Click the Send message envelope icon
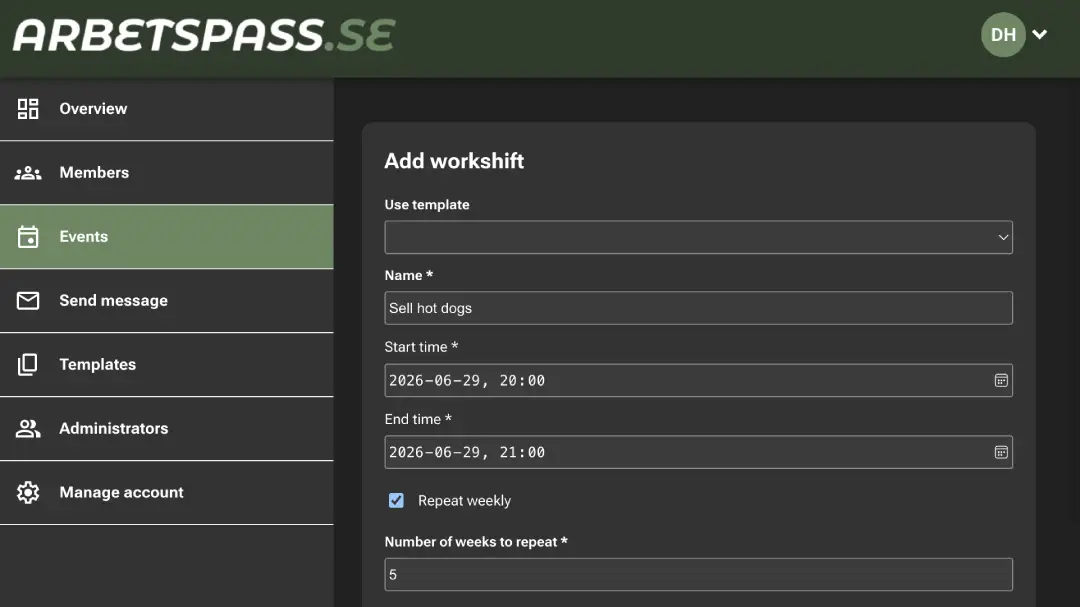Image resolution: width=1080 pixels, height=607 pixels. coord(28,300)
